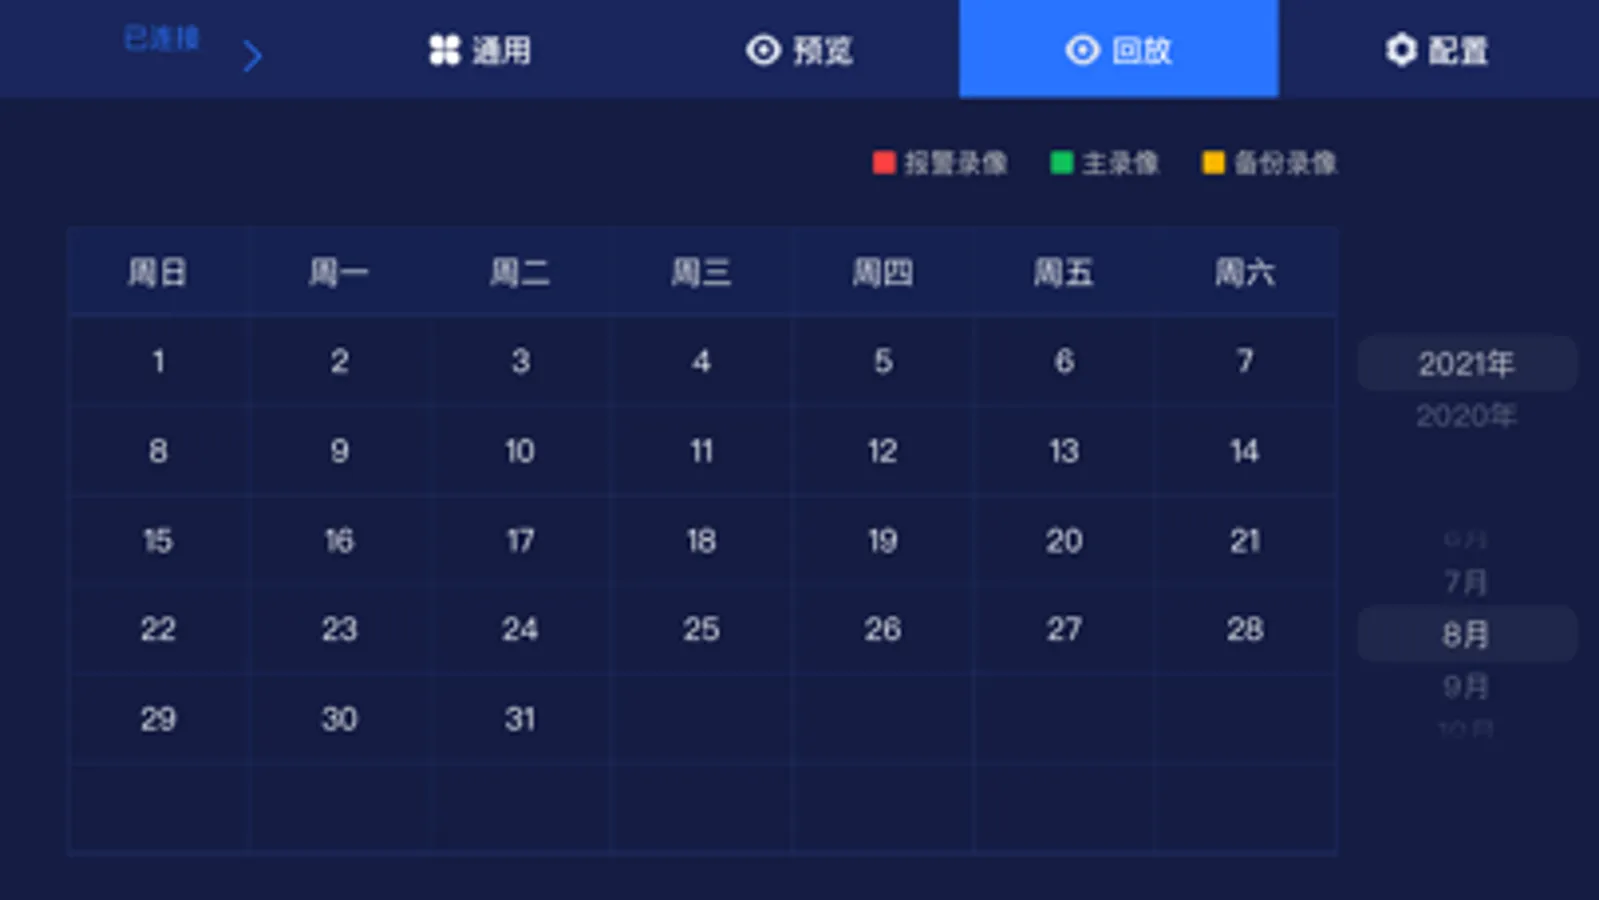
Task: Click the connected status text 已连接
Action: [161, 39]
